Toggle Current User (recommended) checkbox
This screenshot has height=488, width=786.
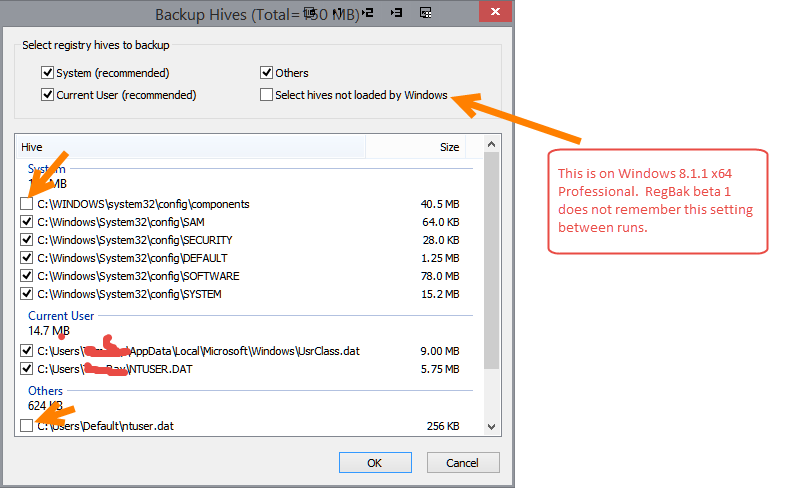coord(47,95)
